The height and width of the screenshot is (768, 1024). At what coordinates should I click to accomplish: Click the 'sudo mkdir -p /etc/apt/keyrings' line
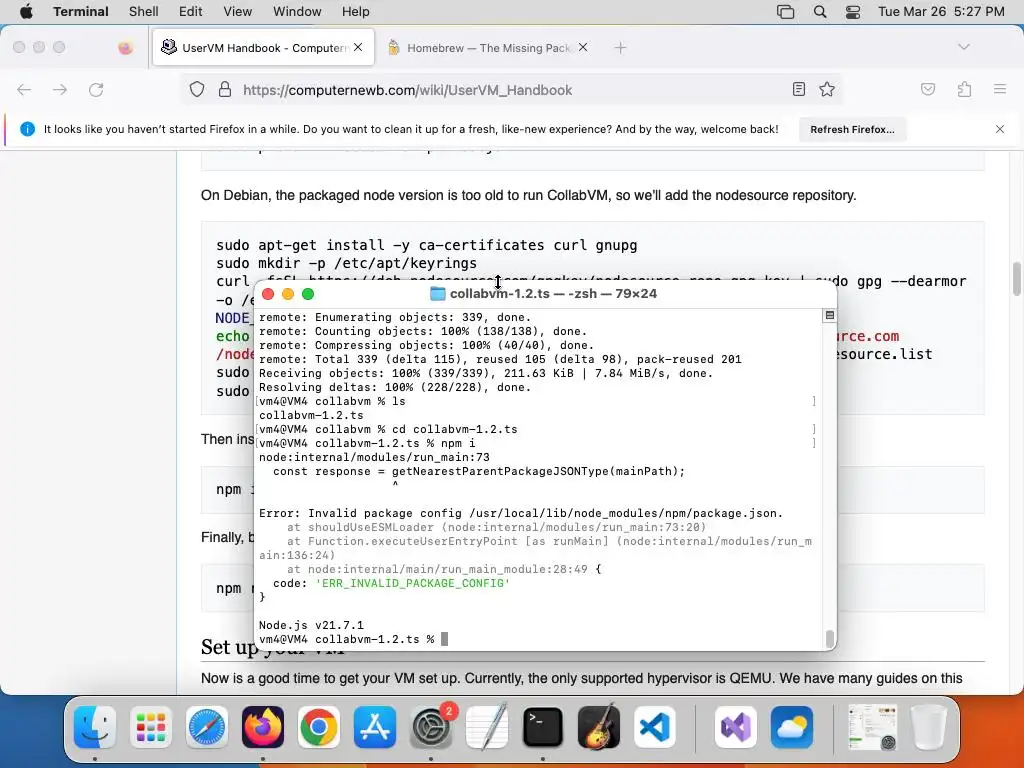346,263
